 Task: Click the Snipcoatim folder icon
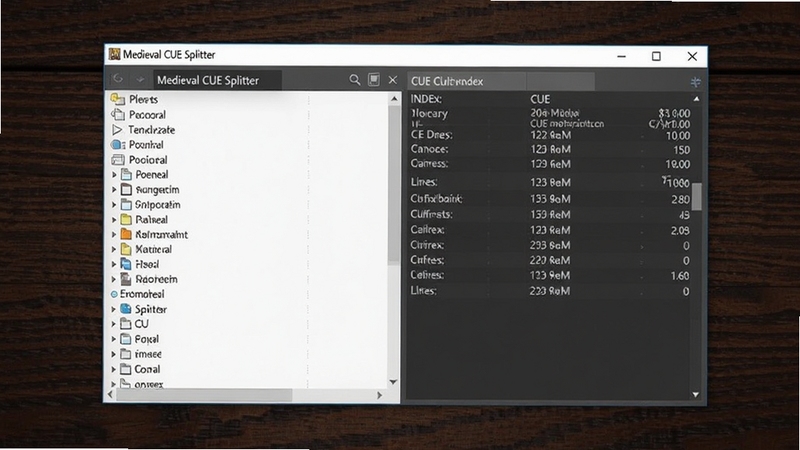pos(126,205)
